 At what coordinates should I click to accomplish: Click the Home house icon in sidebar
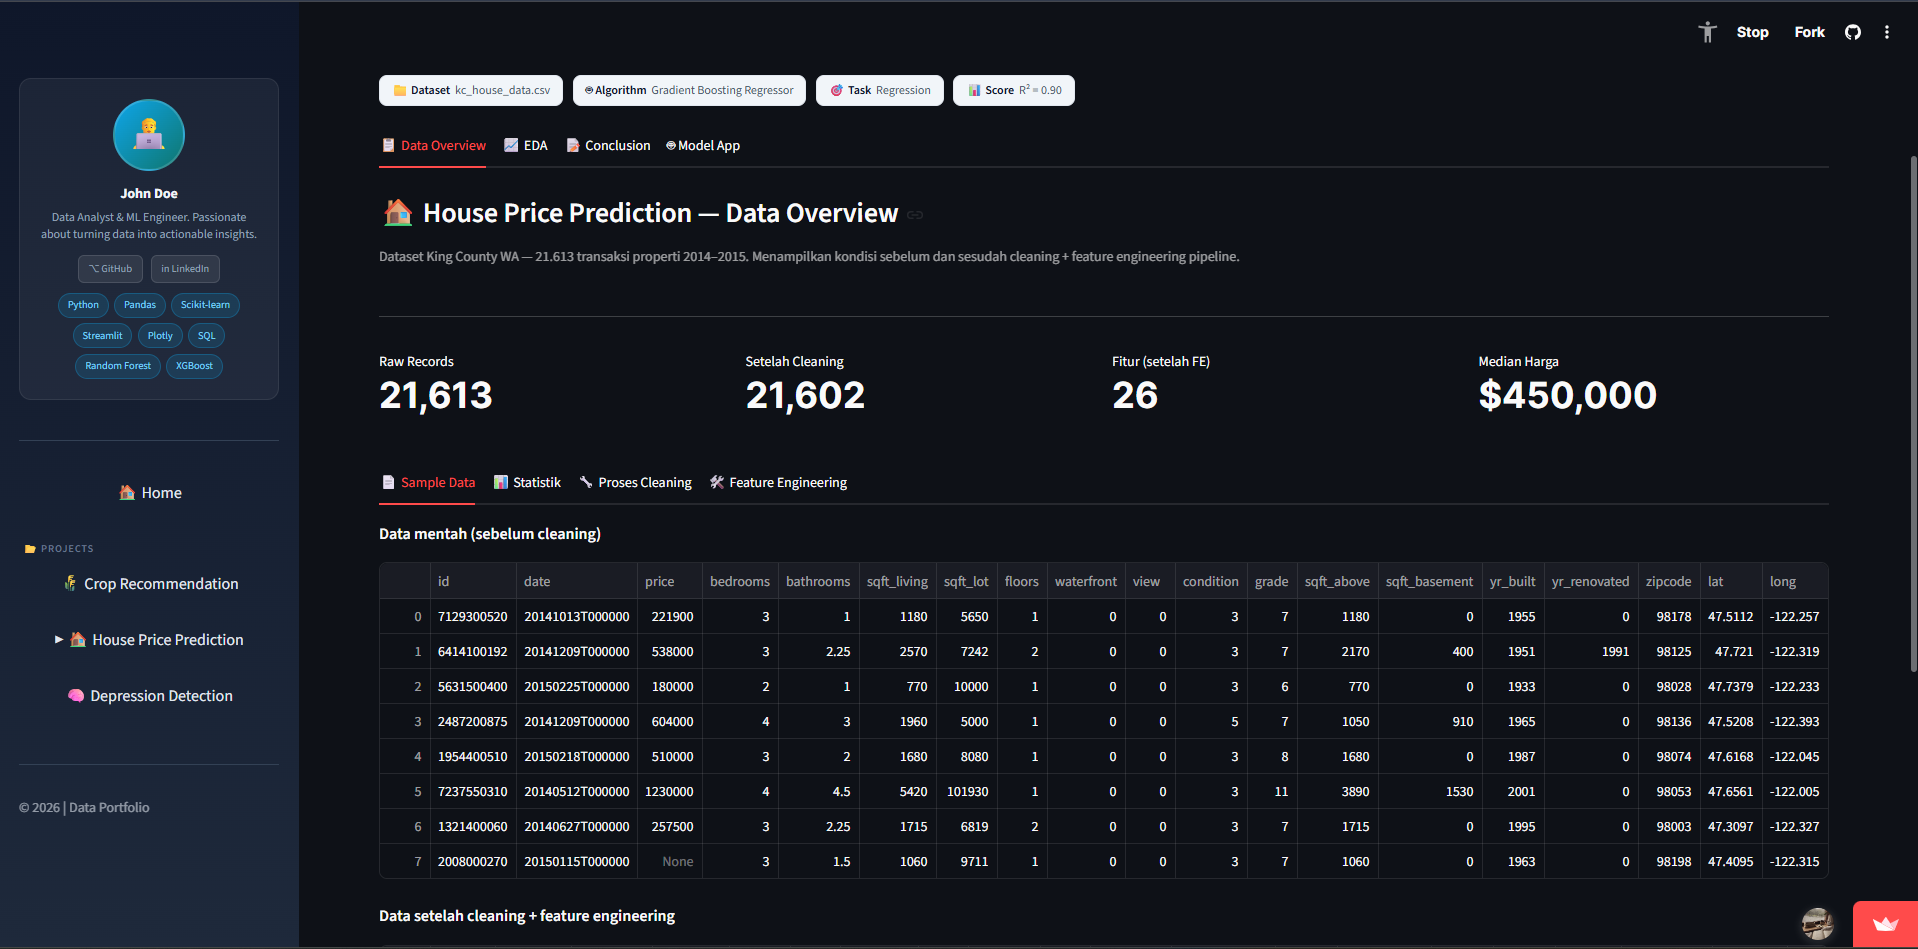pos(127,492)
